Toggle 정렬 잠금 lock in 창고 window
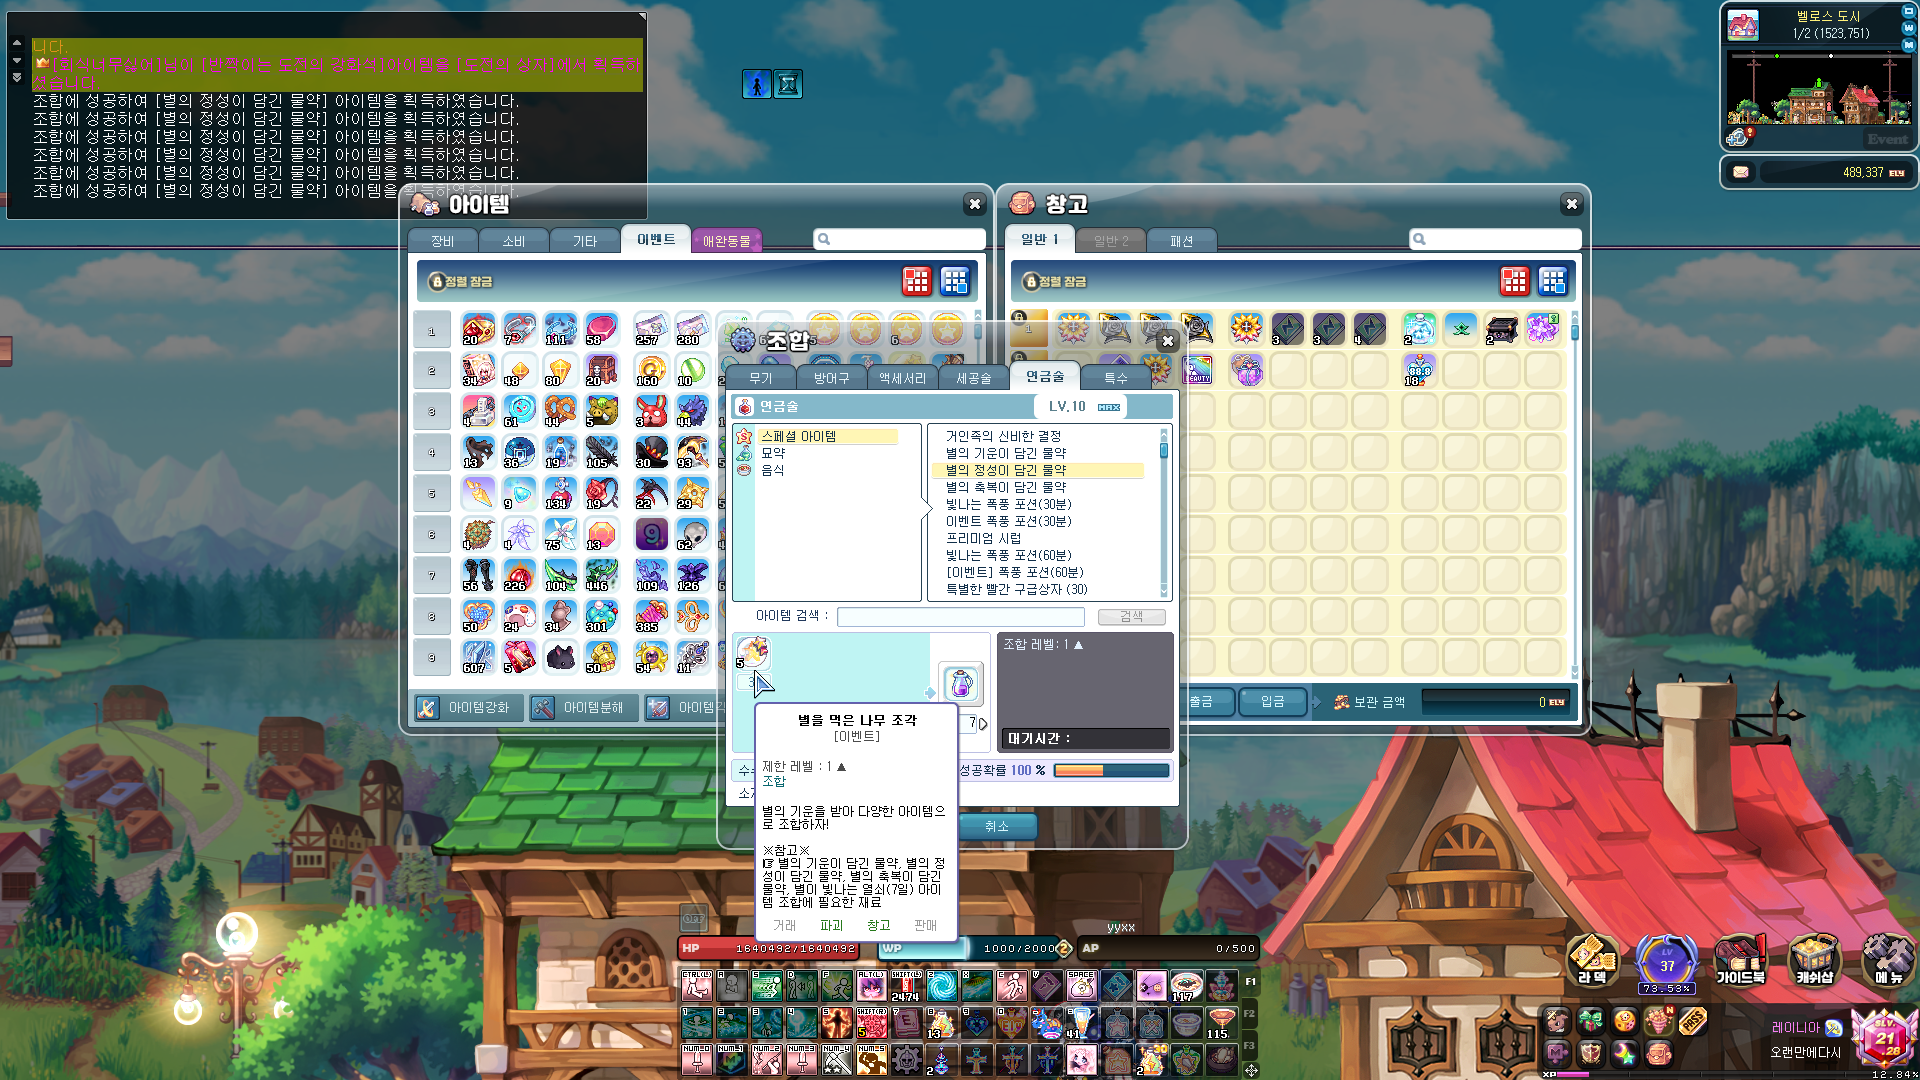This screenshot has width=1920, height=1080. [1055, 282]
